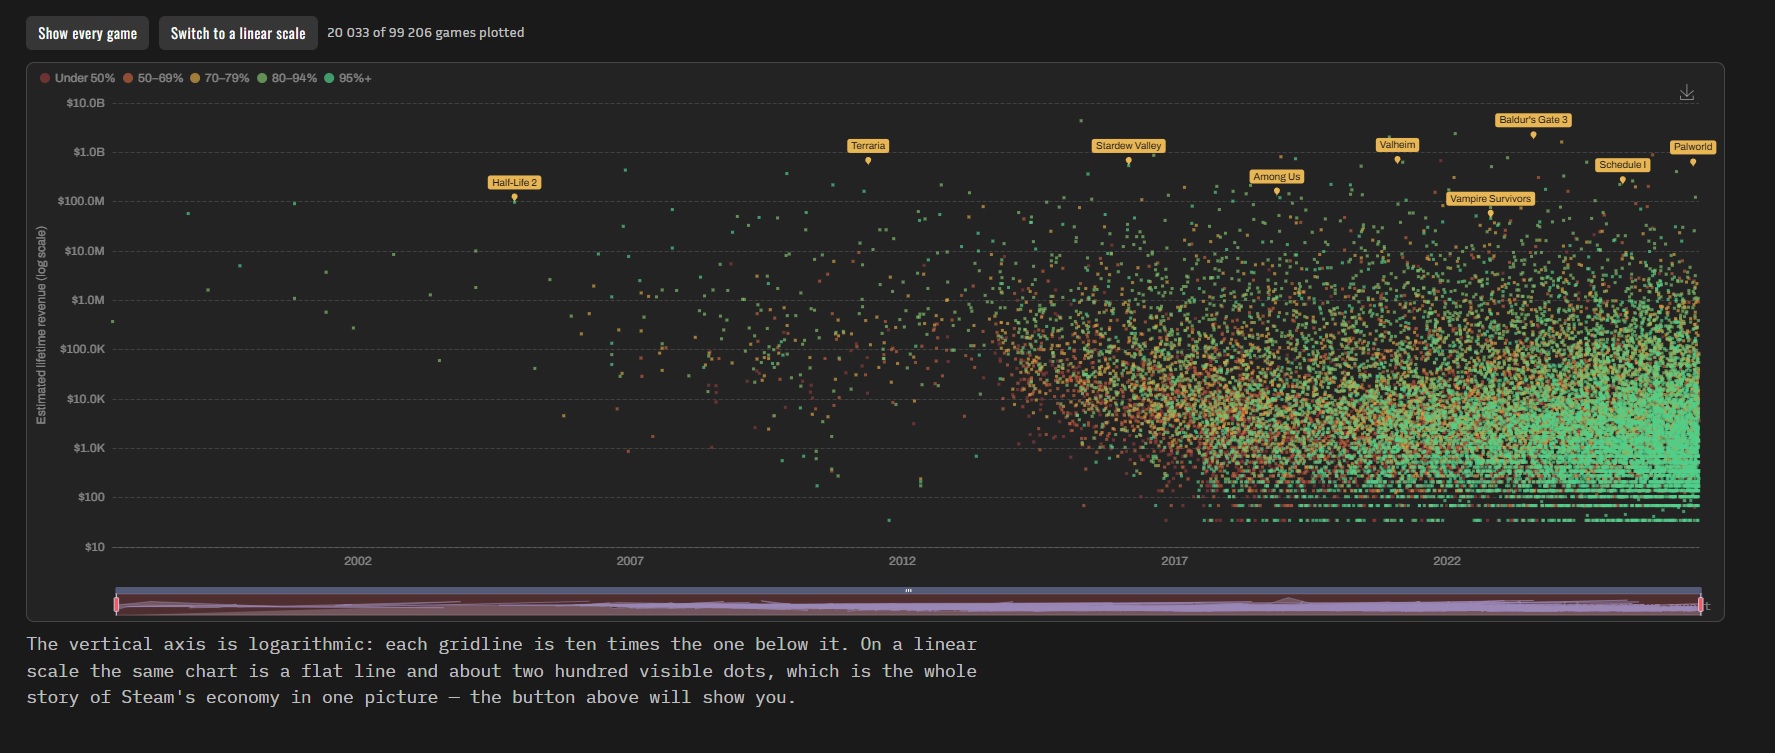Screen dimensions: 1775x753
Task: Click the Stardew Valley marker label
Action: [1129, 146]
